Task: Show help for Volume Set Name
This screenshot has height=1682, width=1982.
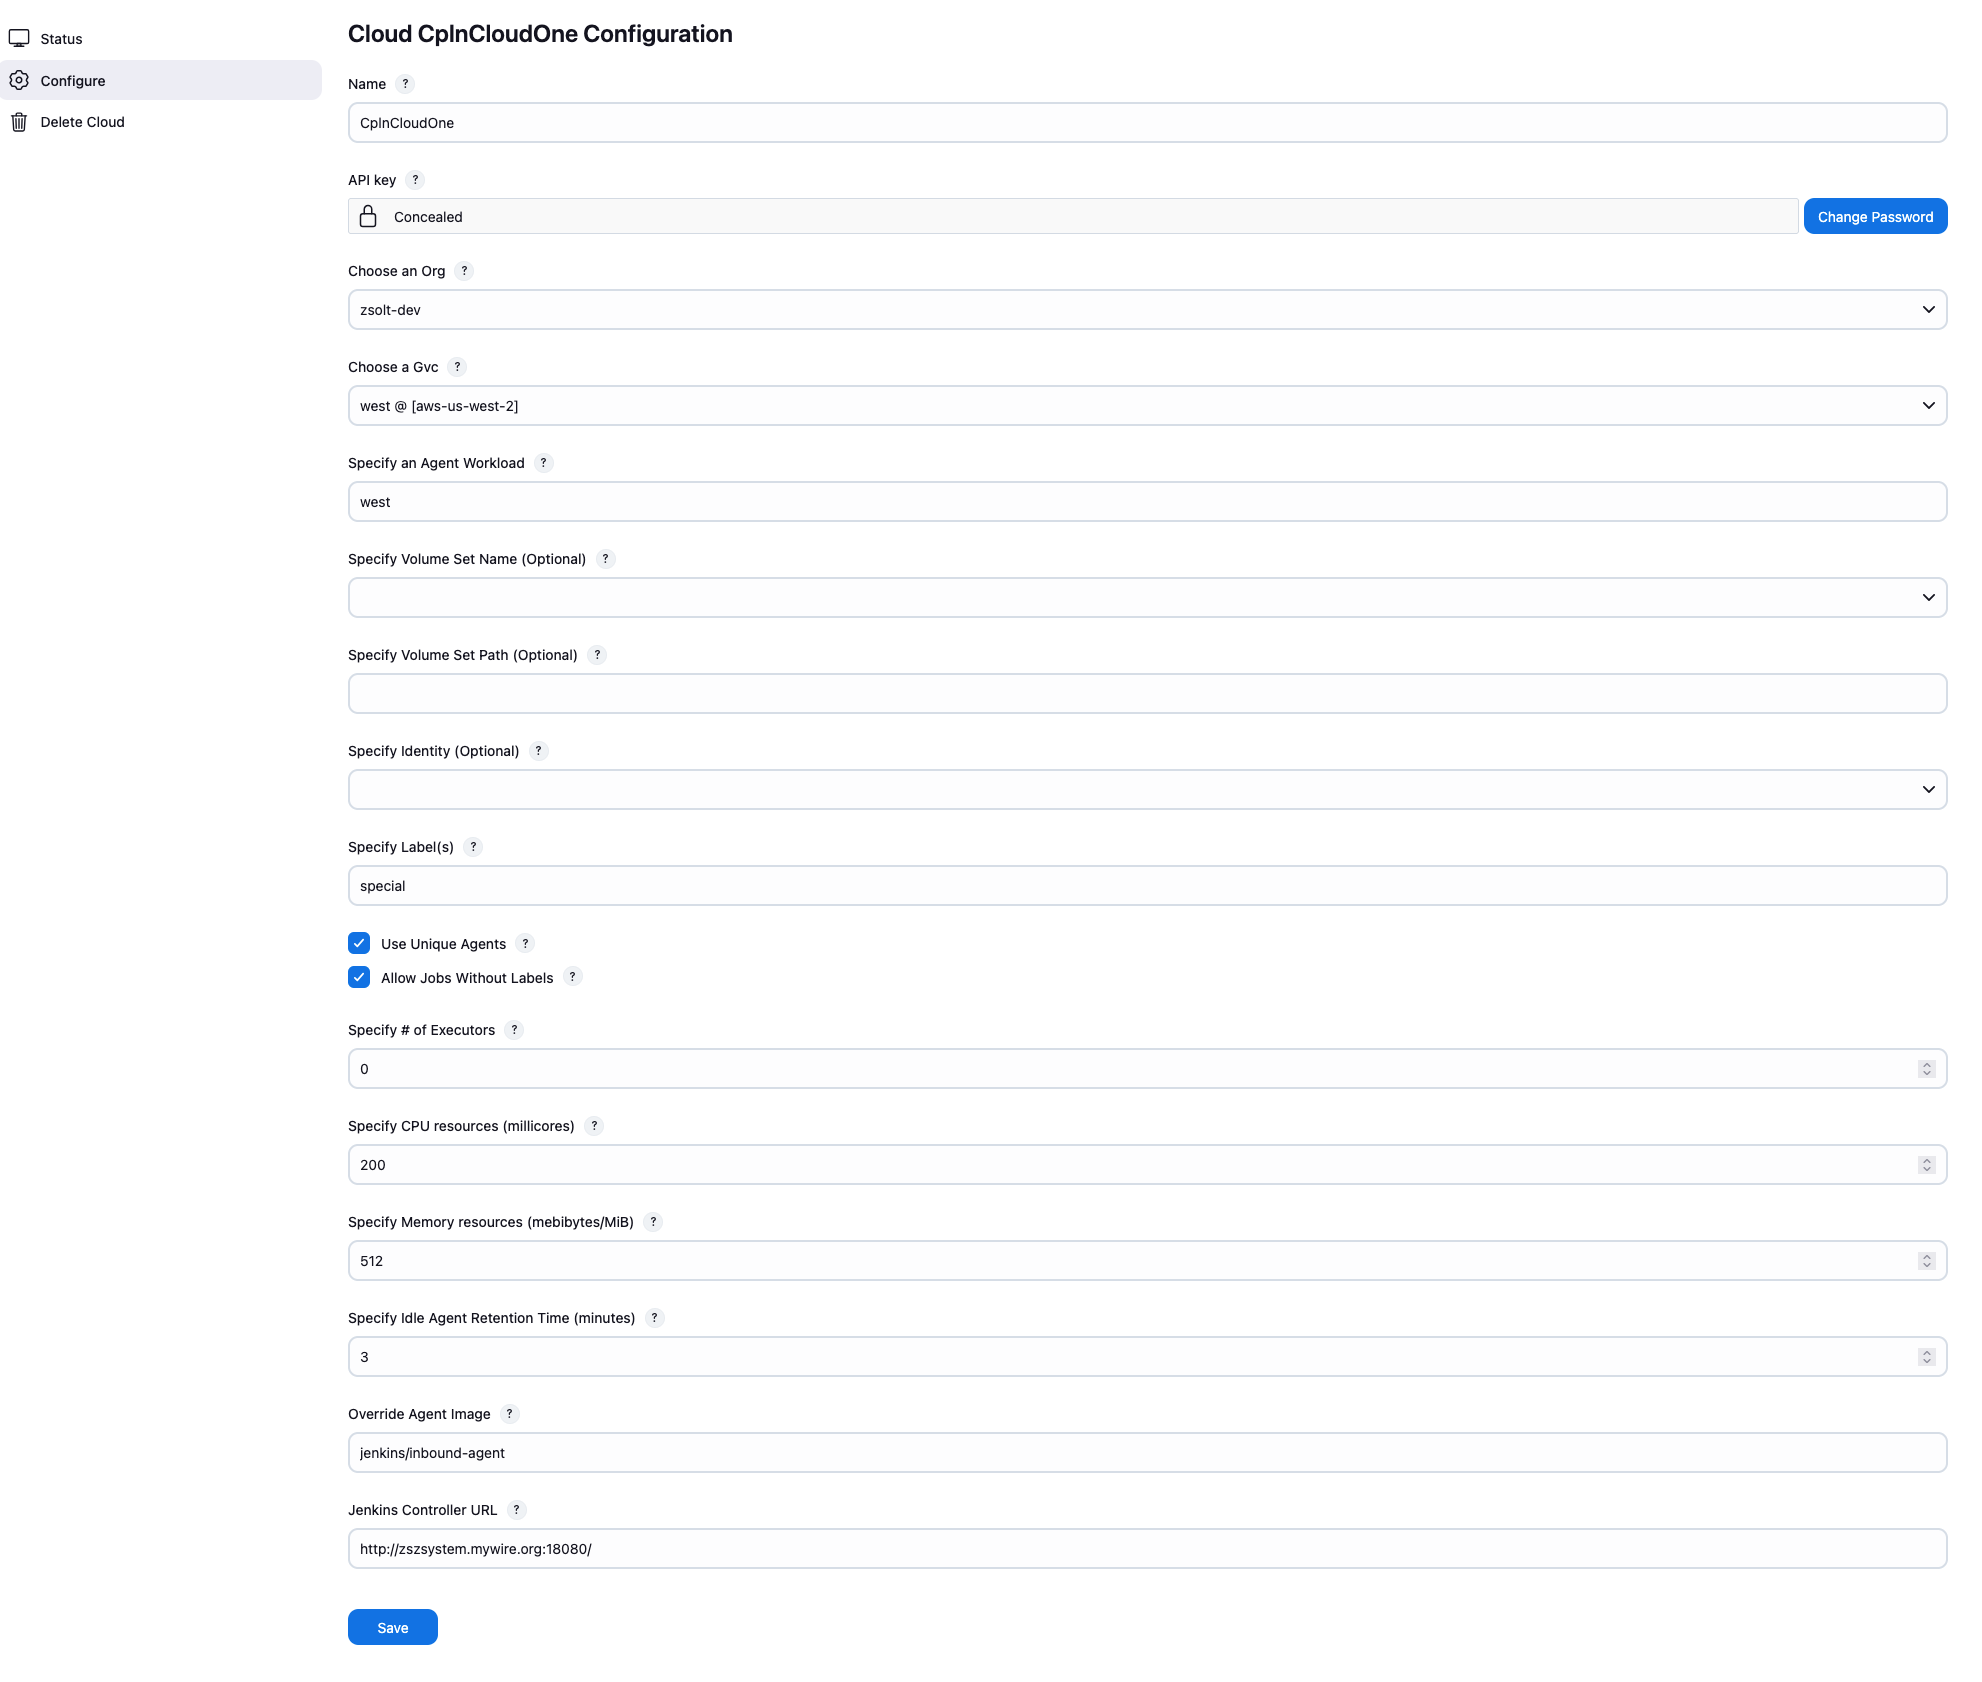Action: coord(605,559)
